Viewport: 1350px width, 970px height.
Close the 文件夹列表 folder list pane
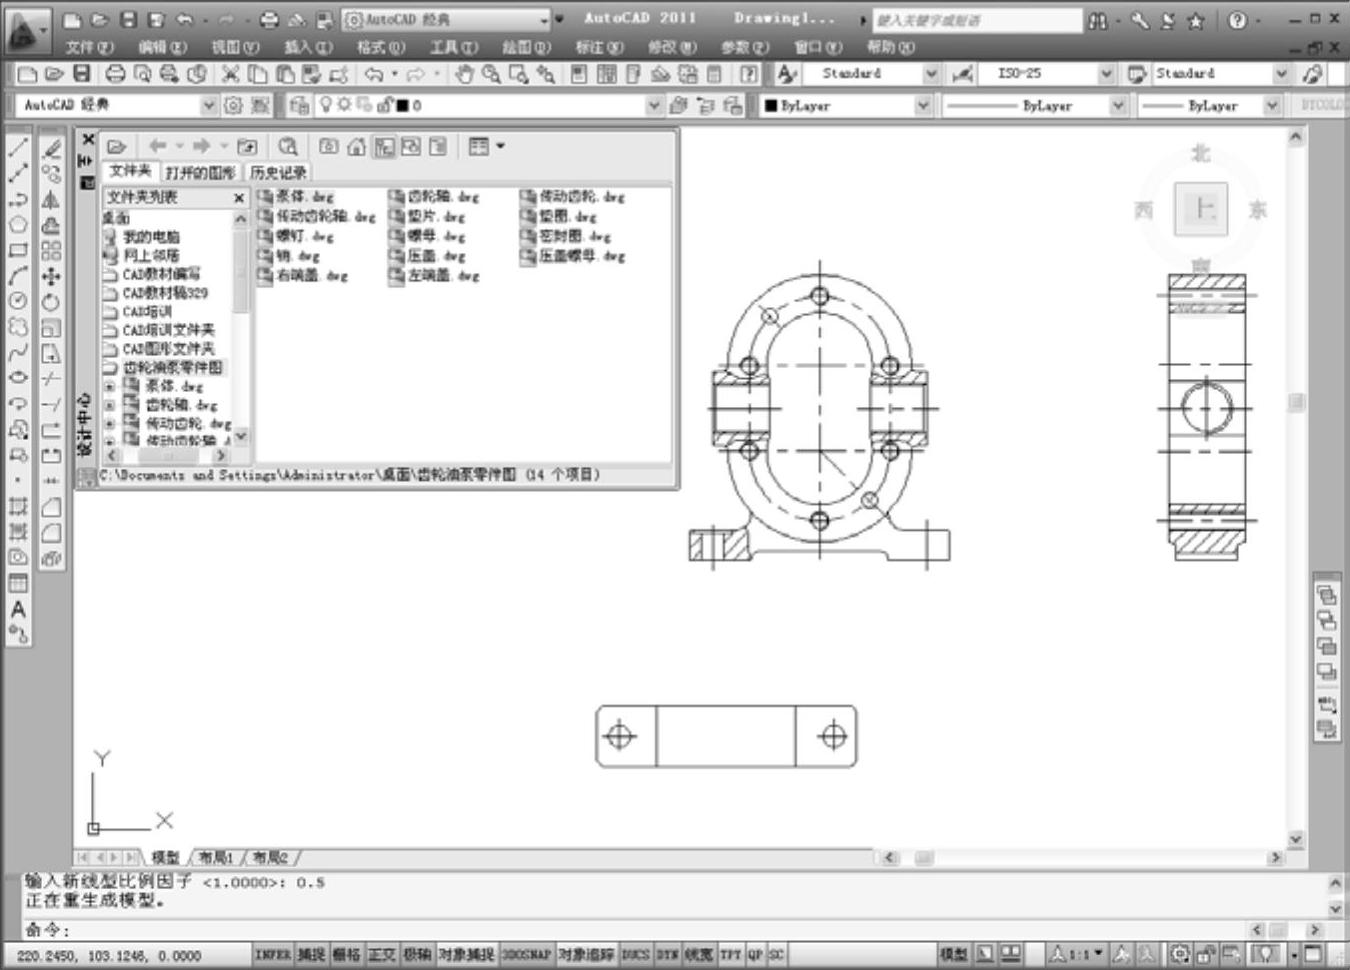click(x=239, y=198)
